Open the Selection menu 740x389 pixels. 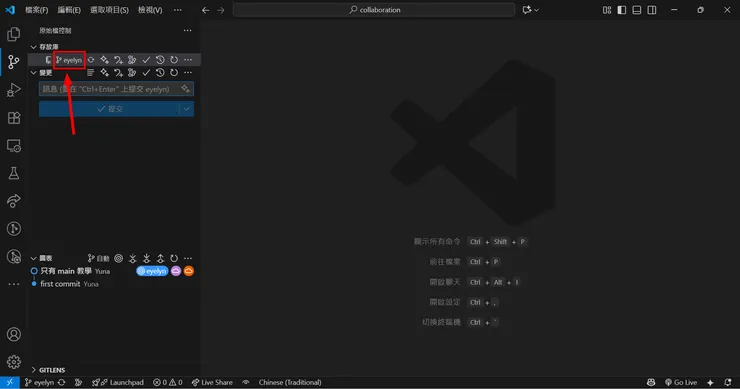[x=109, y=10]
